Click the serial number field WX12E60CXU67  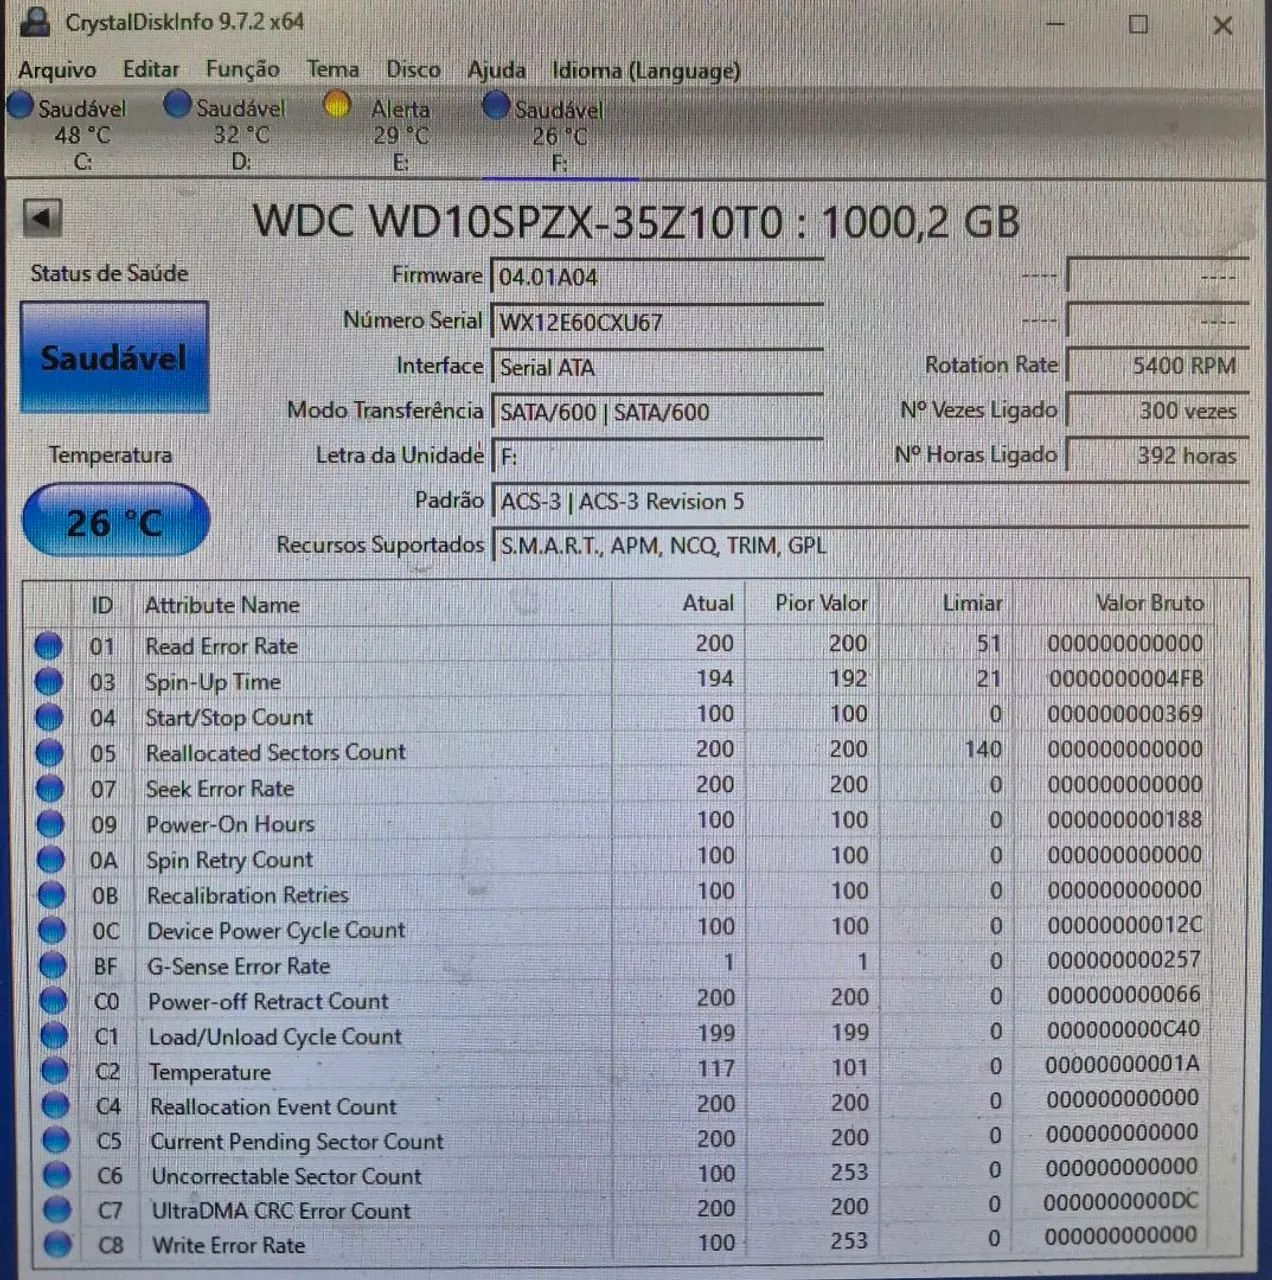pos(657,322)
